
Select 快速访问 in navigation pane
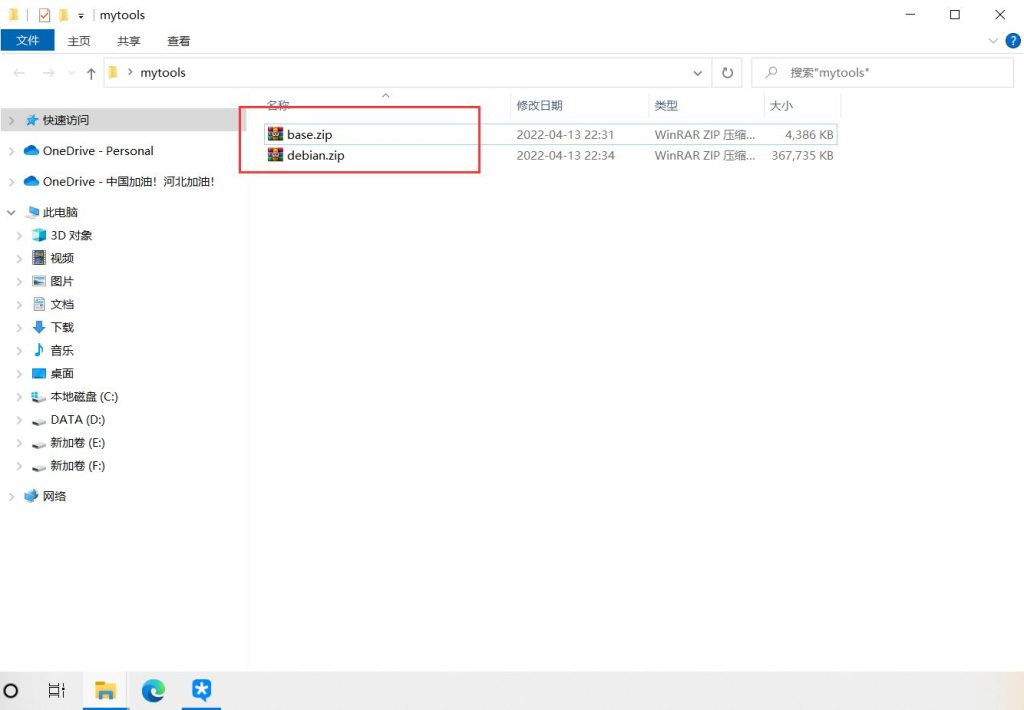coord(65,120)
